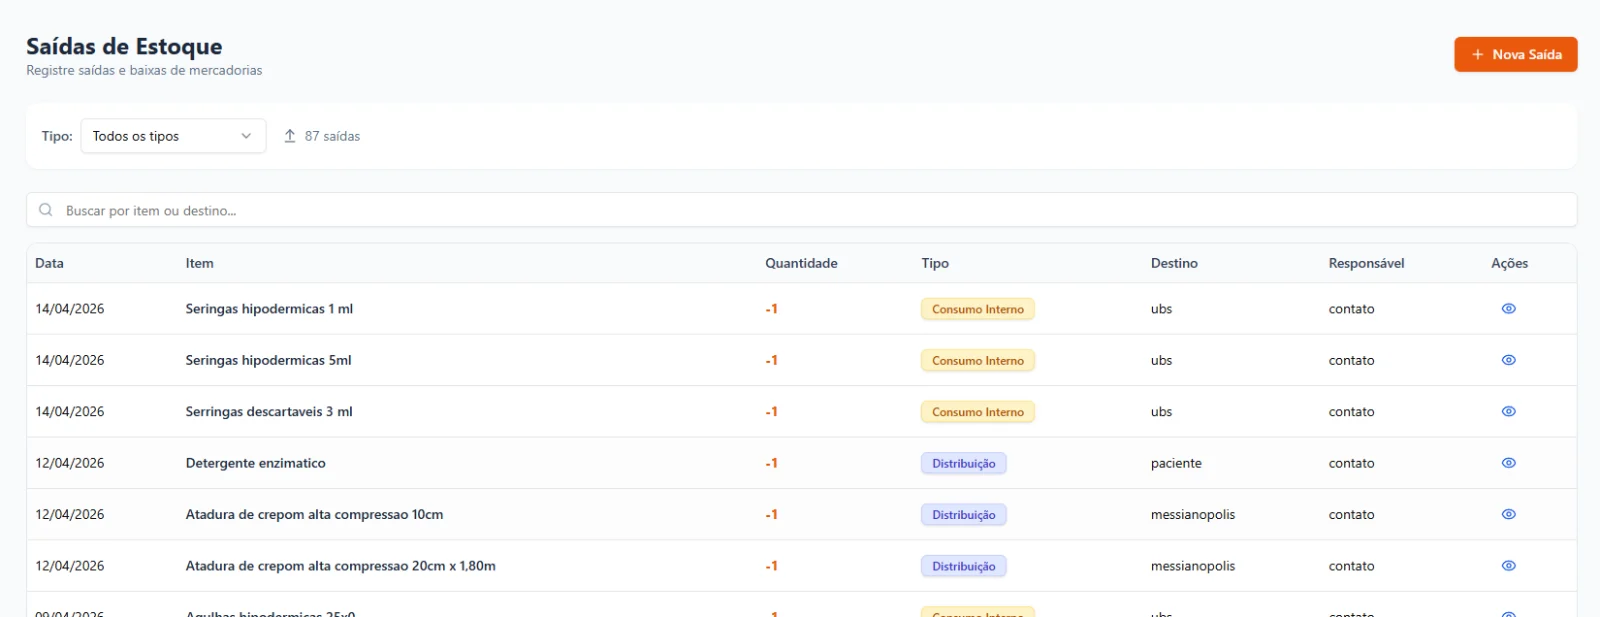Viewport: 1600px width, 617px height.
Task: Select item Serringas descartaveis 3 ml
Action: (269, 411)
